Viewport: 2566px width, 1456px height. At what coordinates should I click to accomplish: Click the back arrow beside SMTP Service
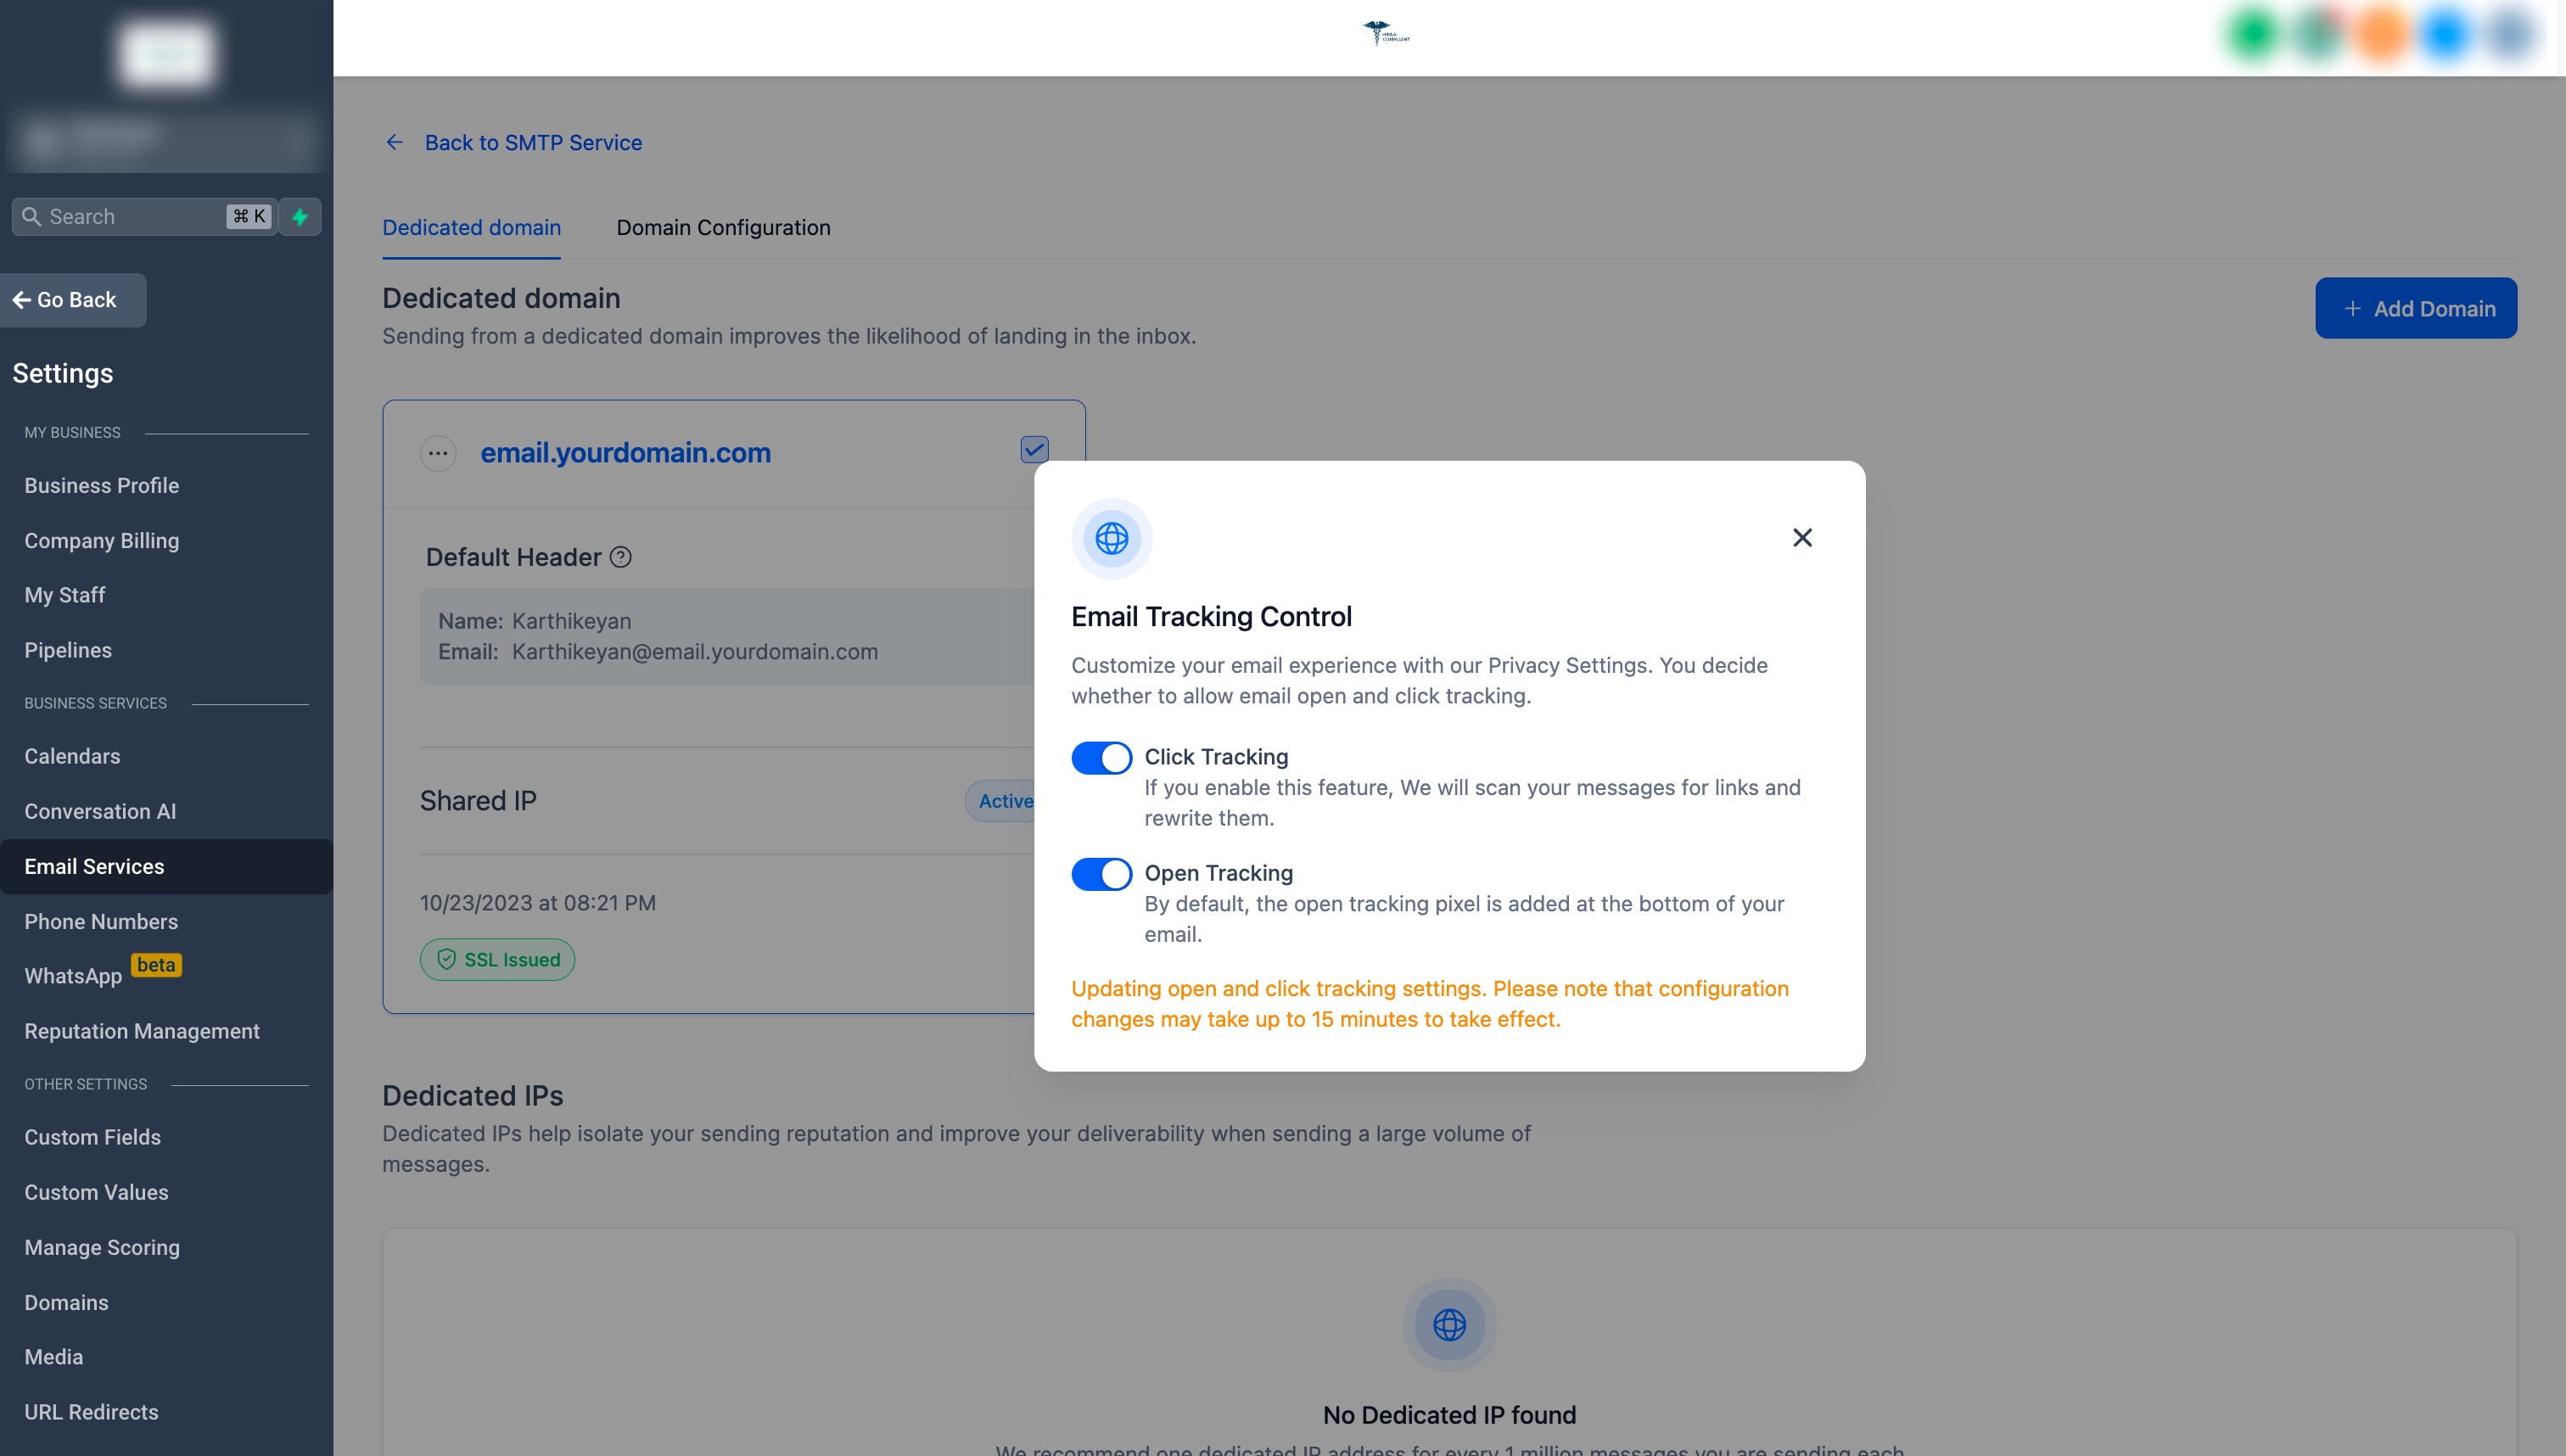click(394, 142)
